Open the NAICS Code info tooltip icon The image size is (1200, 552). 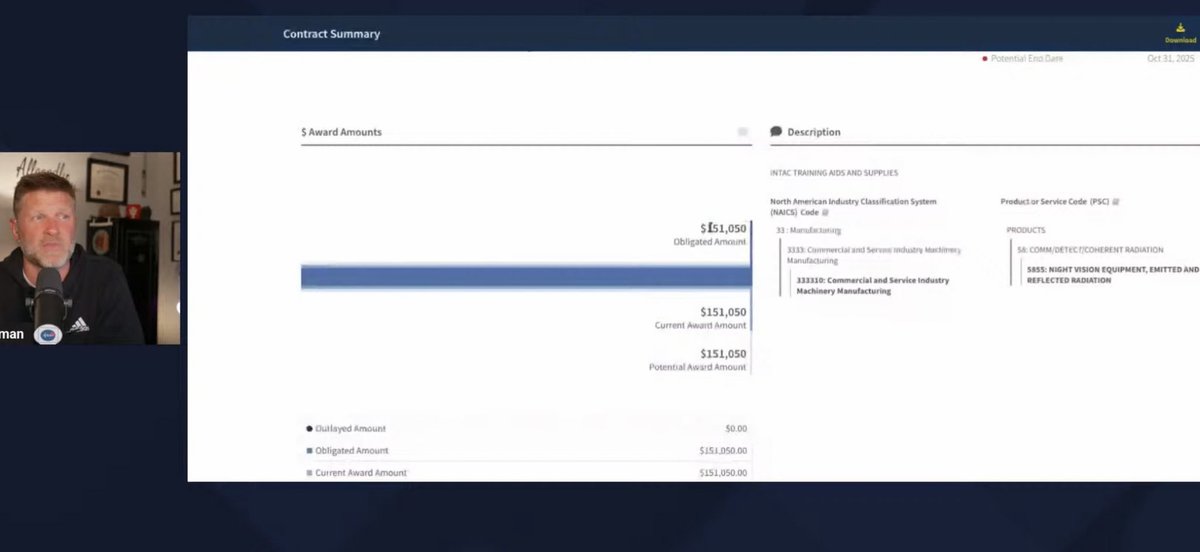826,213
